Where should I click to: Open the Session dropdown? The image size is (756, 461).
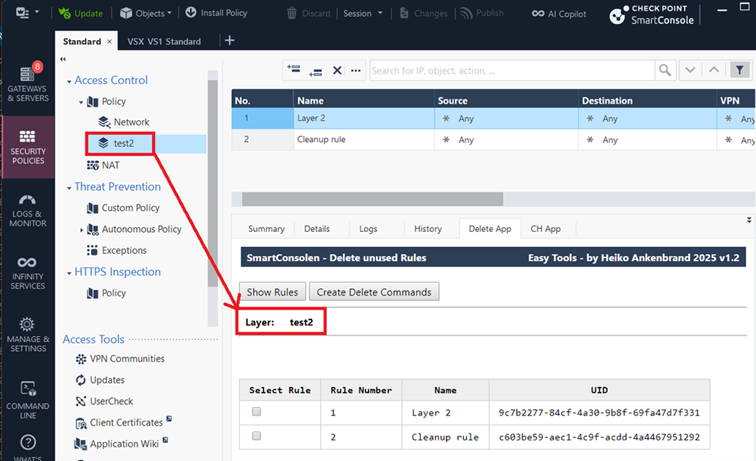[363, 14]
